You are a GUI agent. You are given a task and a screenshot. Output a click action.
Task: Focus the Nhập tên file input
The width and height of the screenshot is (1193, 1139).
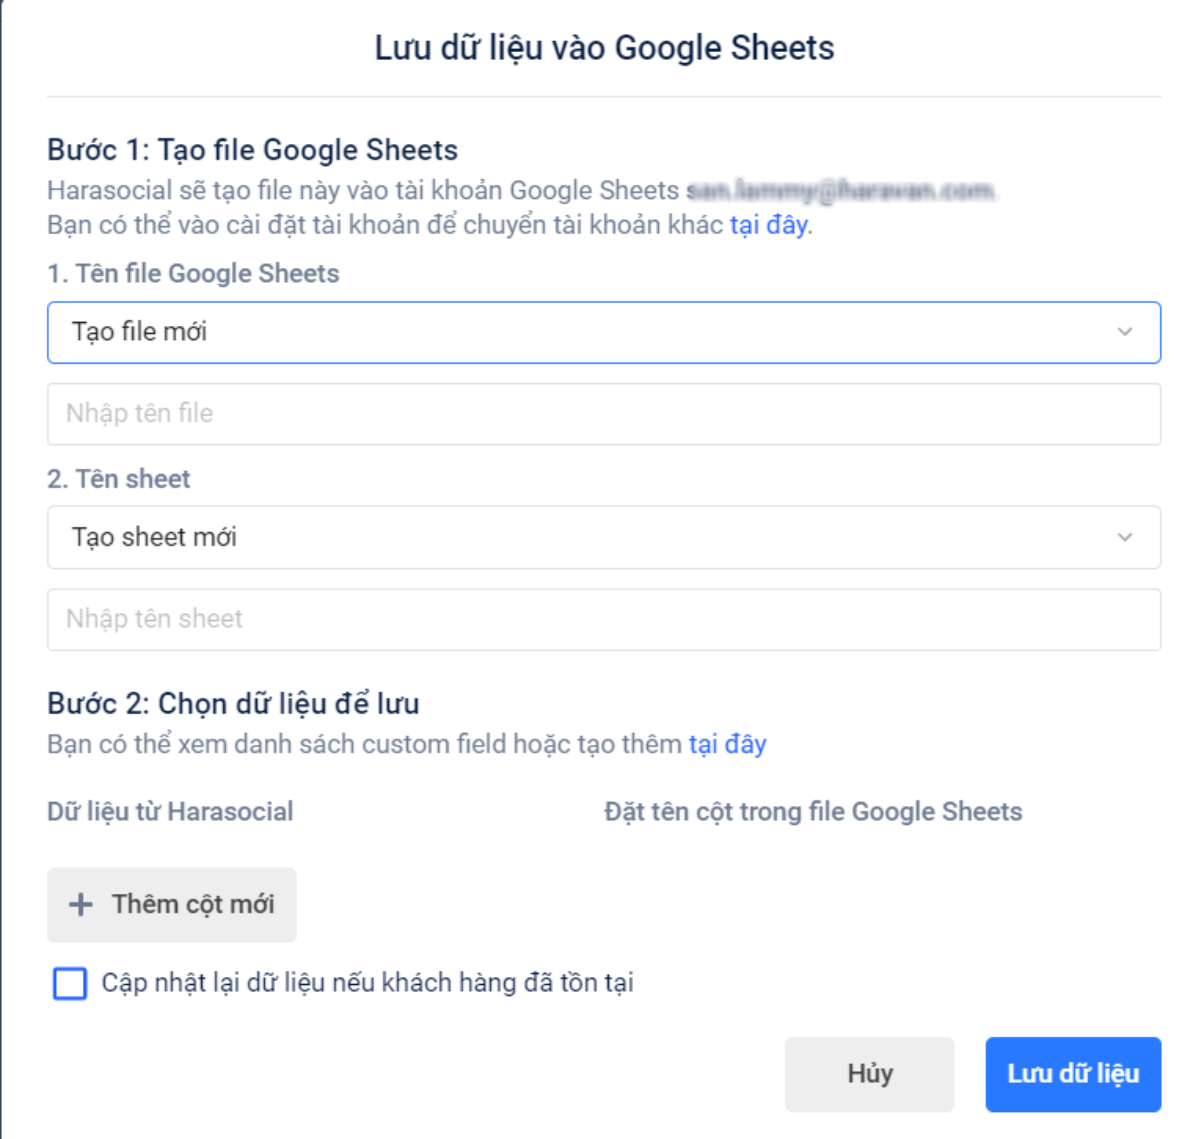point(603,414)
